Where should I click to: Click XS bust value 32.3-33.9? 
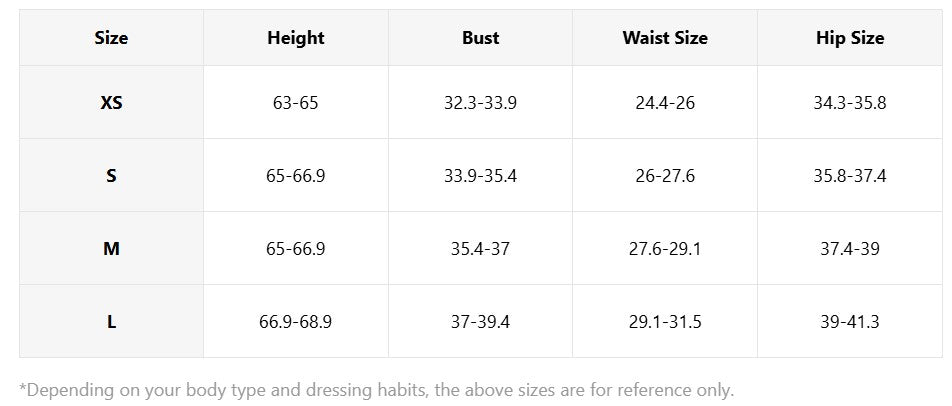click(x=480, y=102)
